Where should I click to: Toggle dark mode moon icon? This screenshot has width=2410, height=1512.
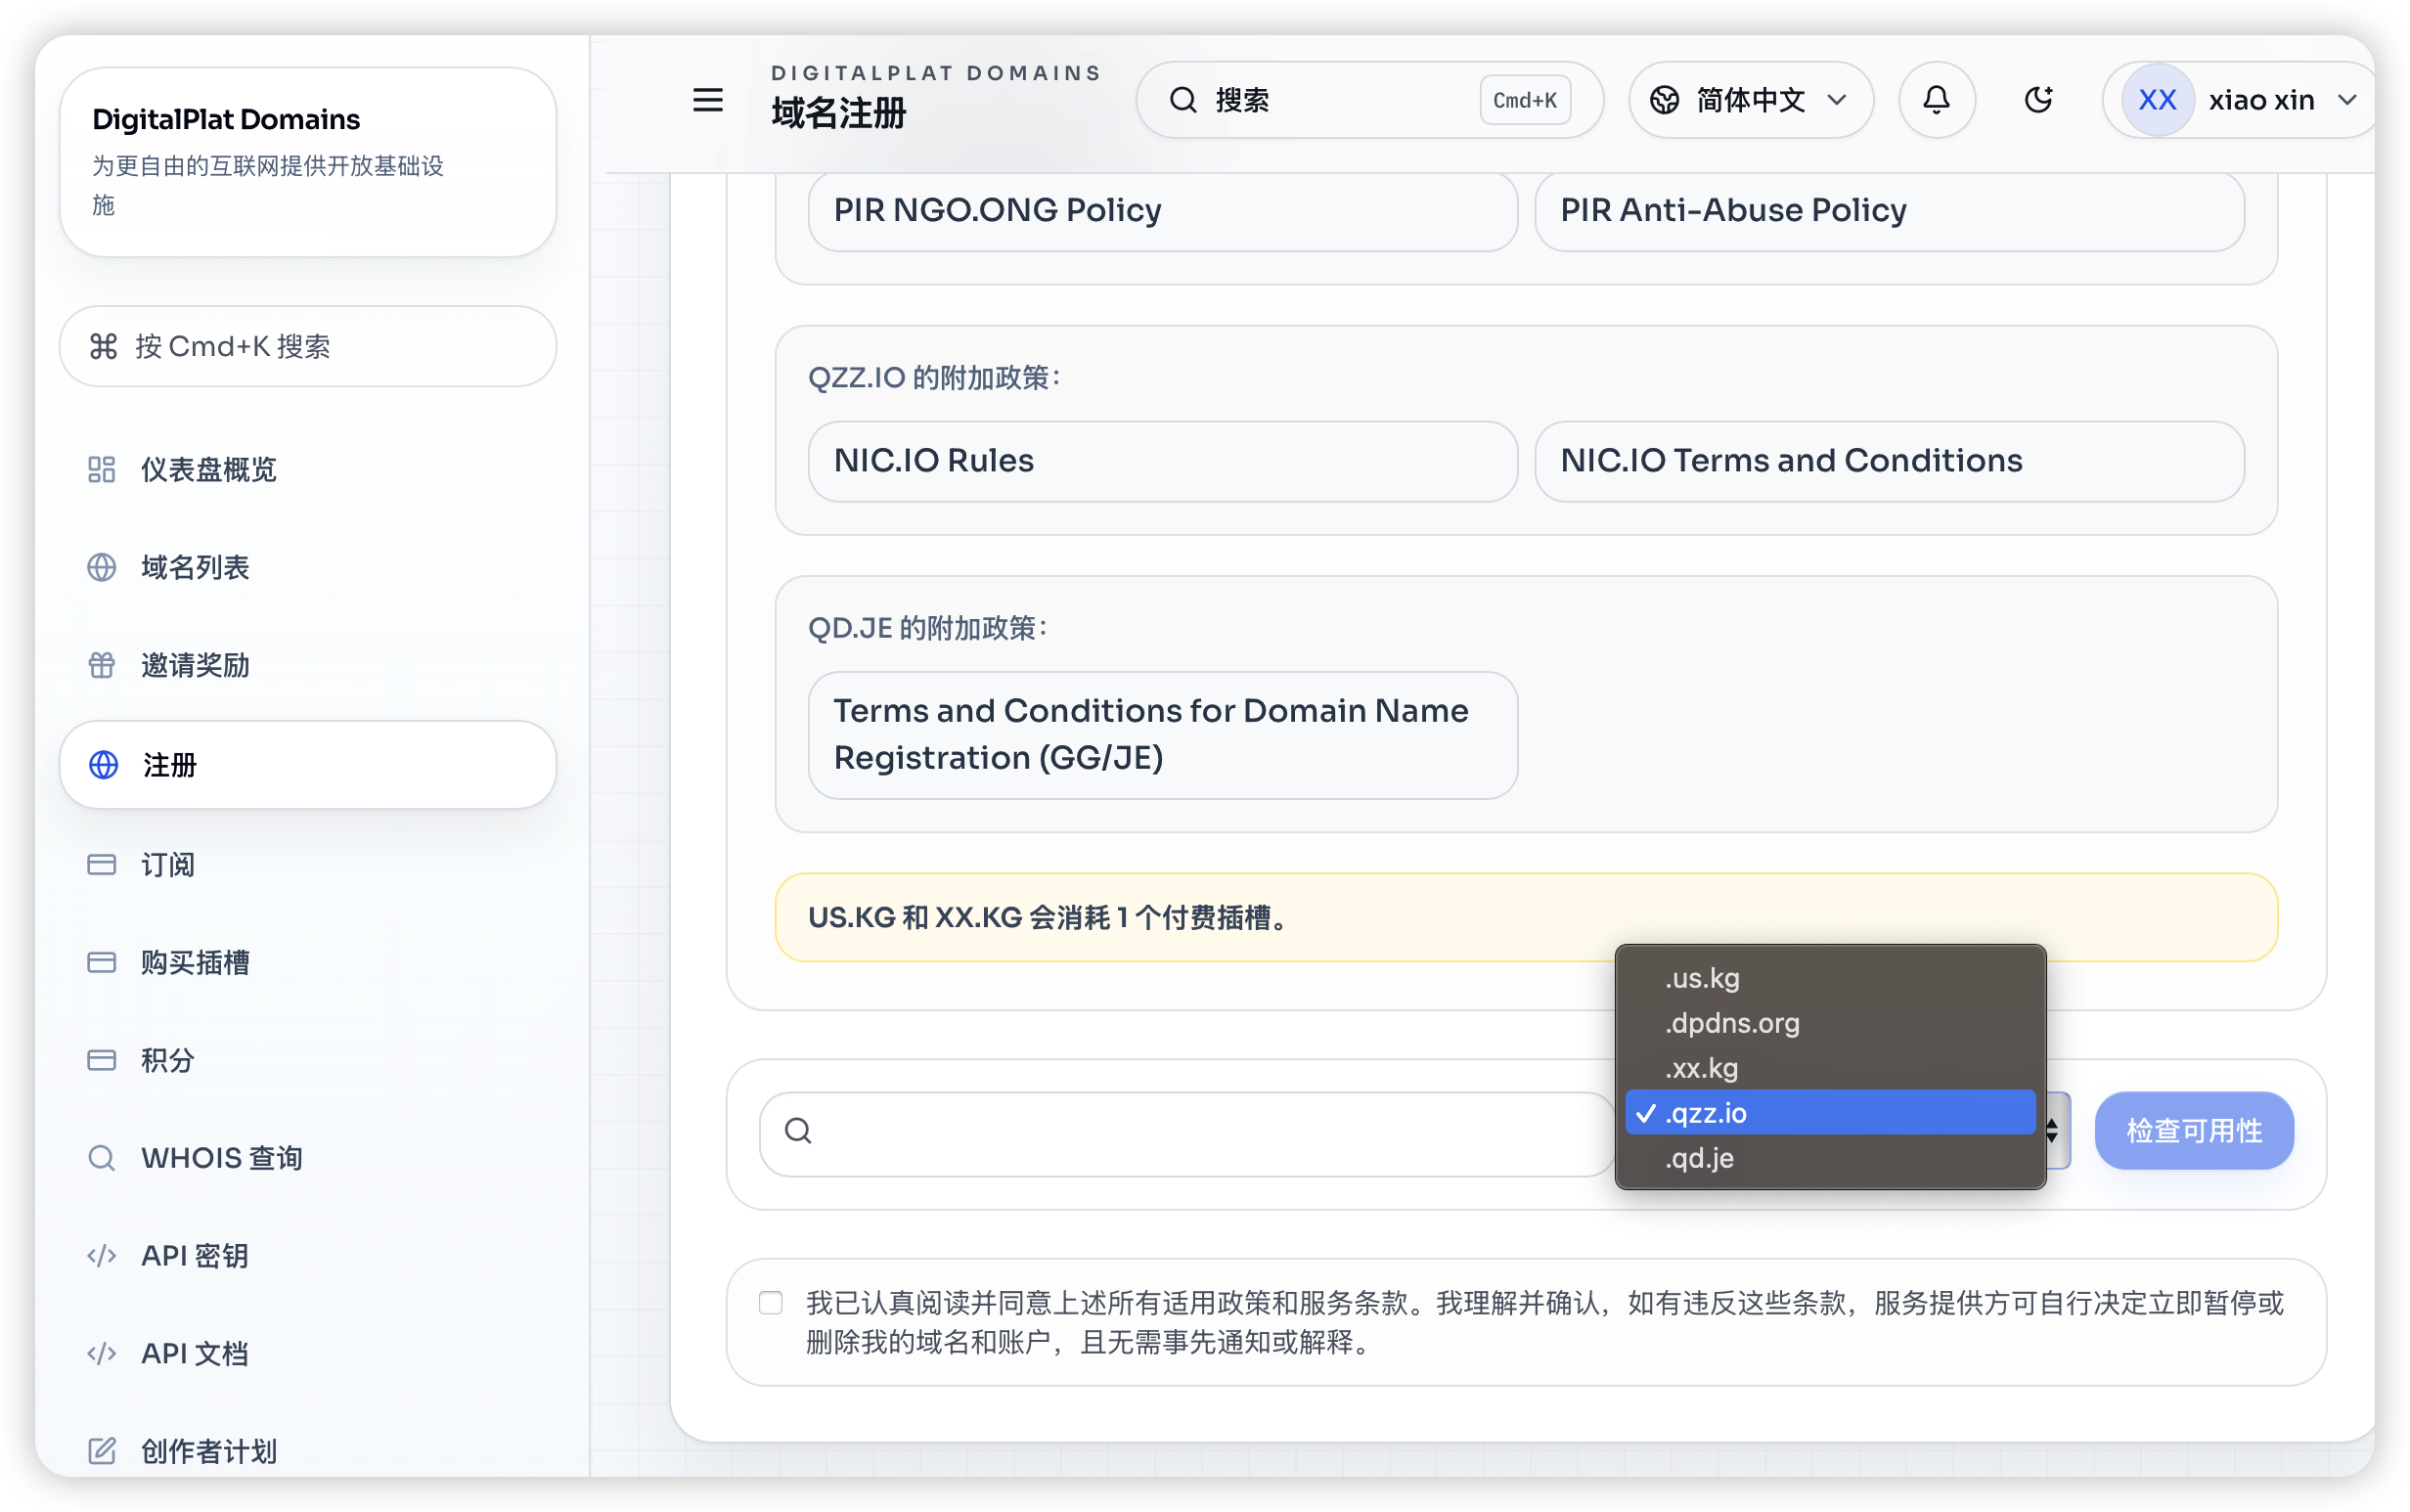click(x=2038, y=100)
